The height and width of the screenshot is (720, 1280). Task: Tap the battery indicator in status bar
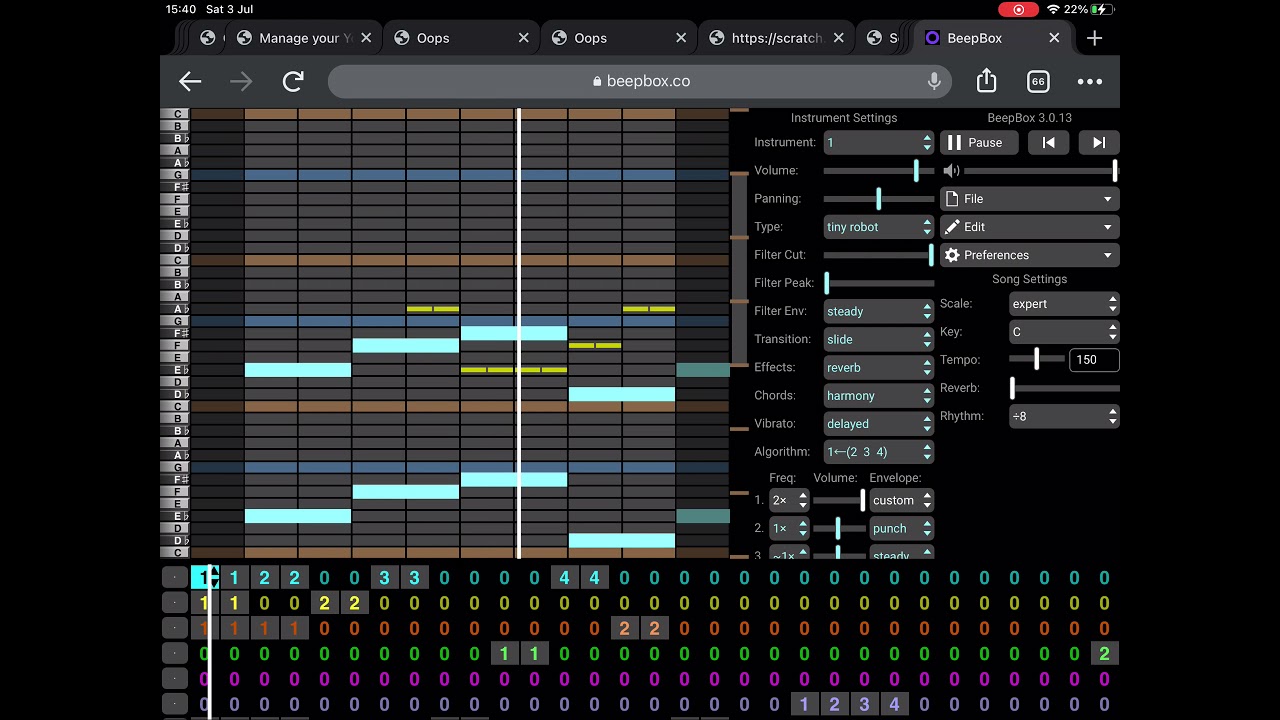1102,9
